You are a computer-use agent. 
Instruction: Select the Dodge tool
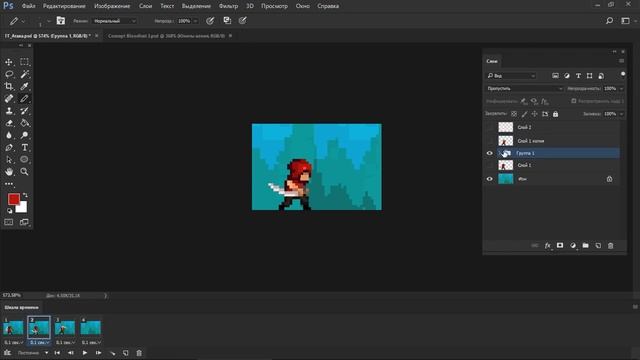click(24, 136)
